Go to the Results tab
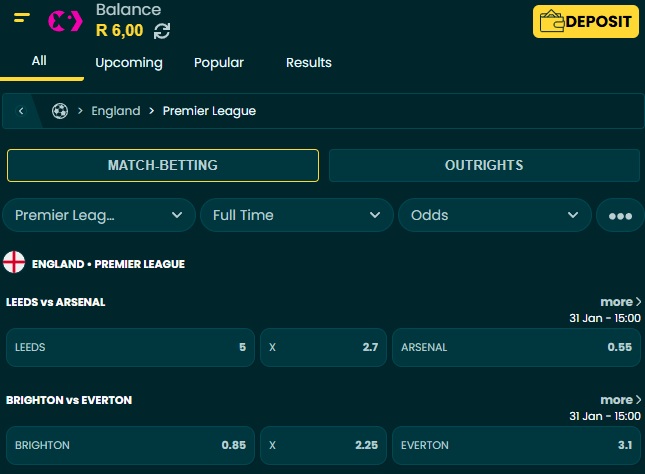 309,62
